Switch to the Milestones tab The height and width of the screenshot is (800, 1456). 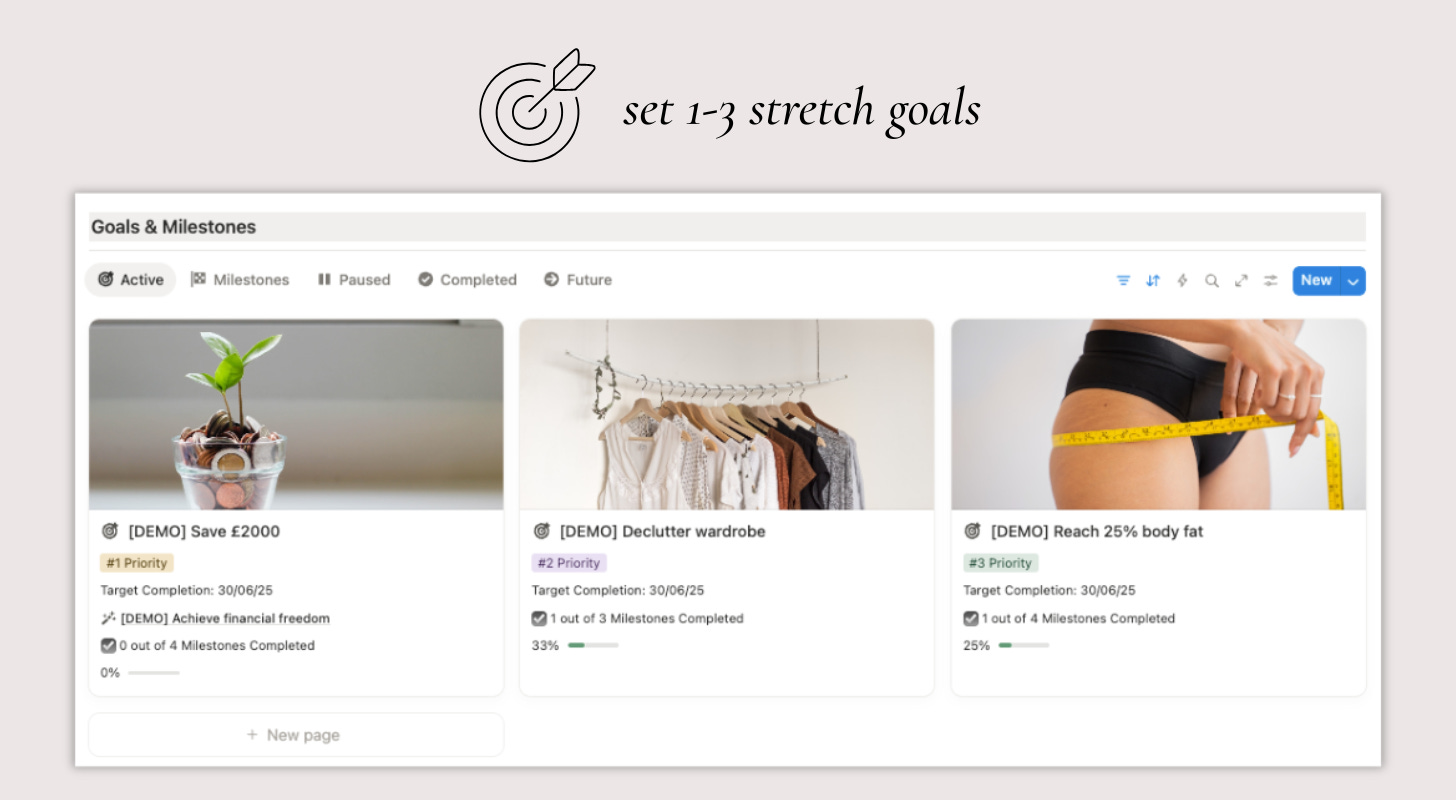tap(240, 280)
